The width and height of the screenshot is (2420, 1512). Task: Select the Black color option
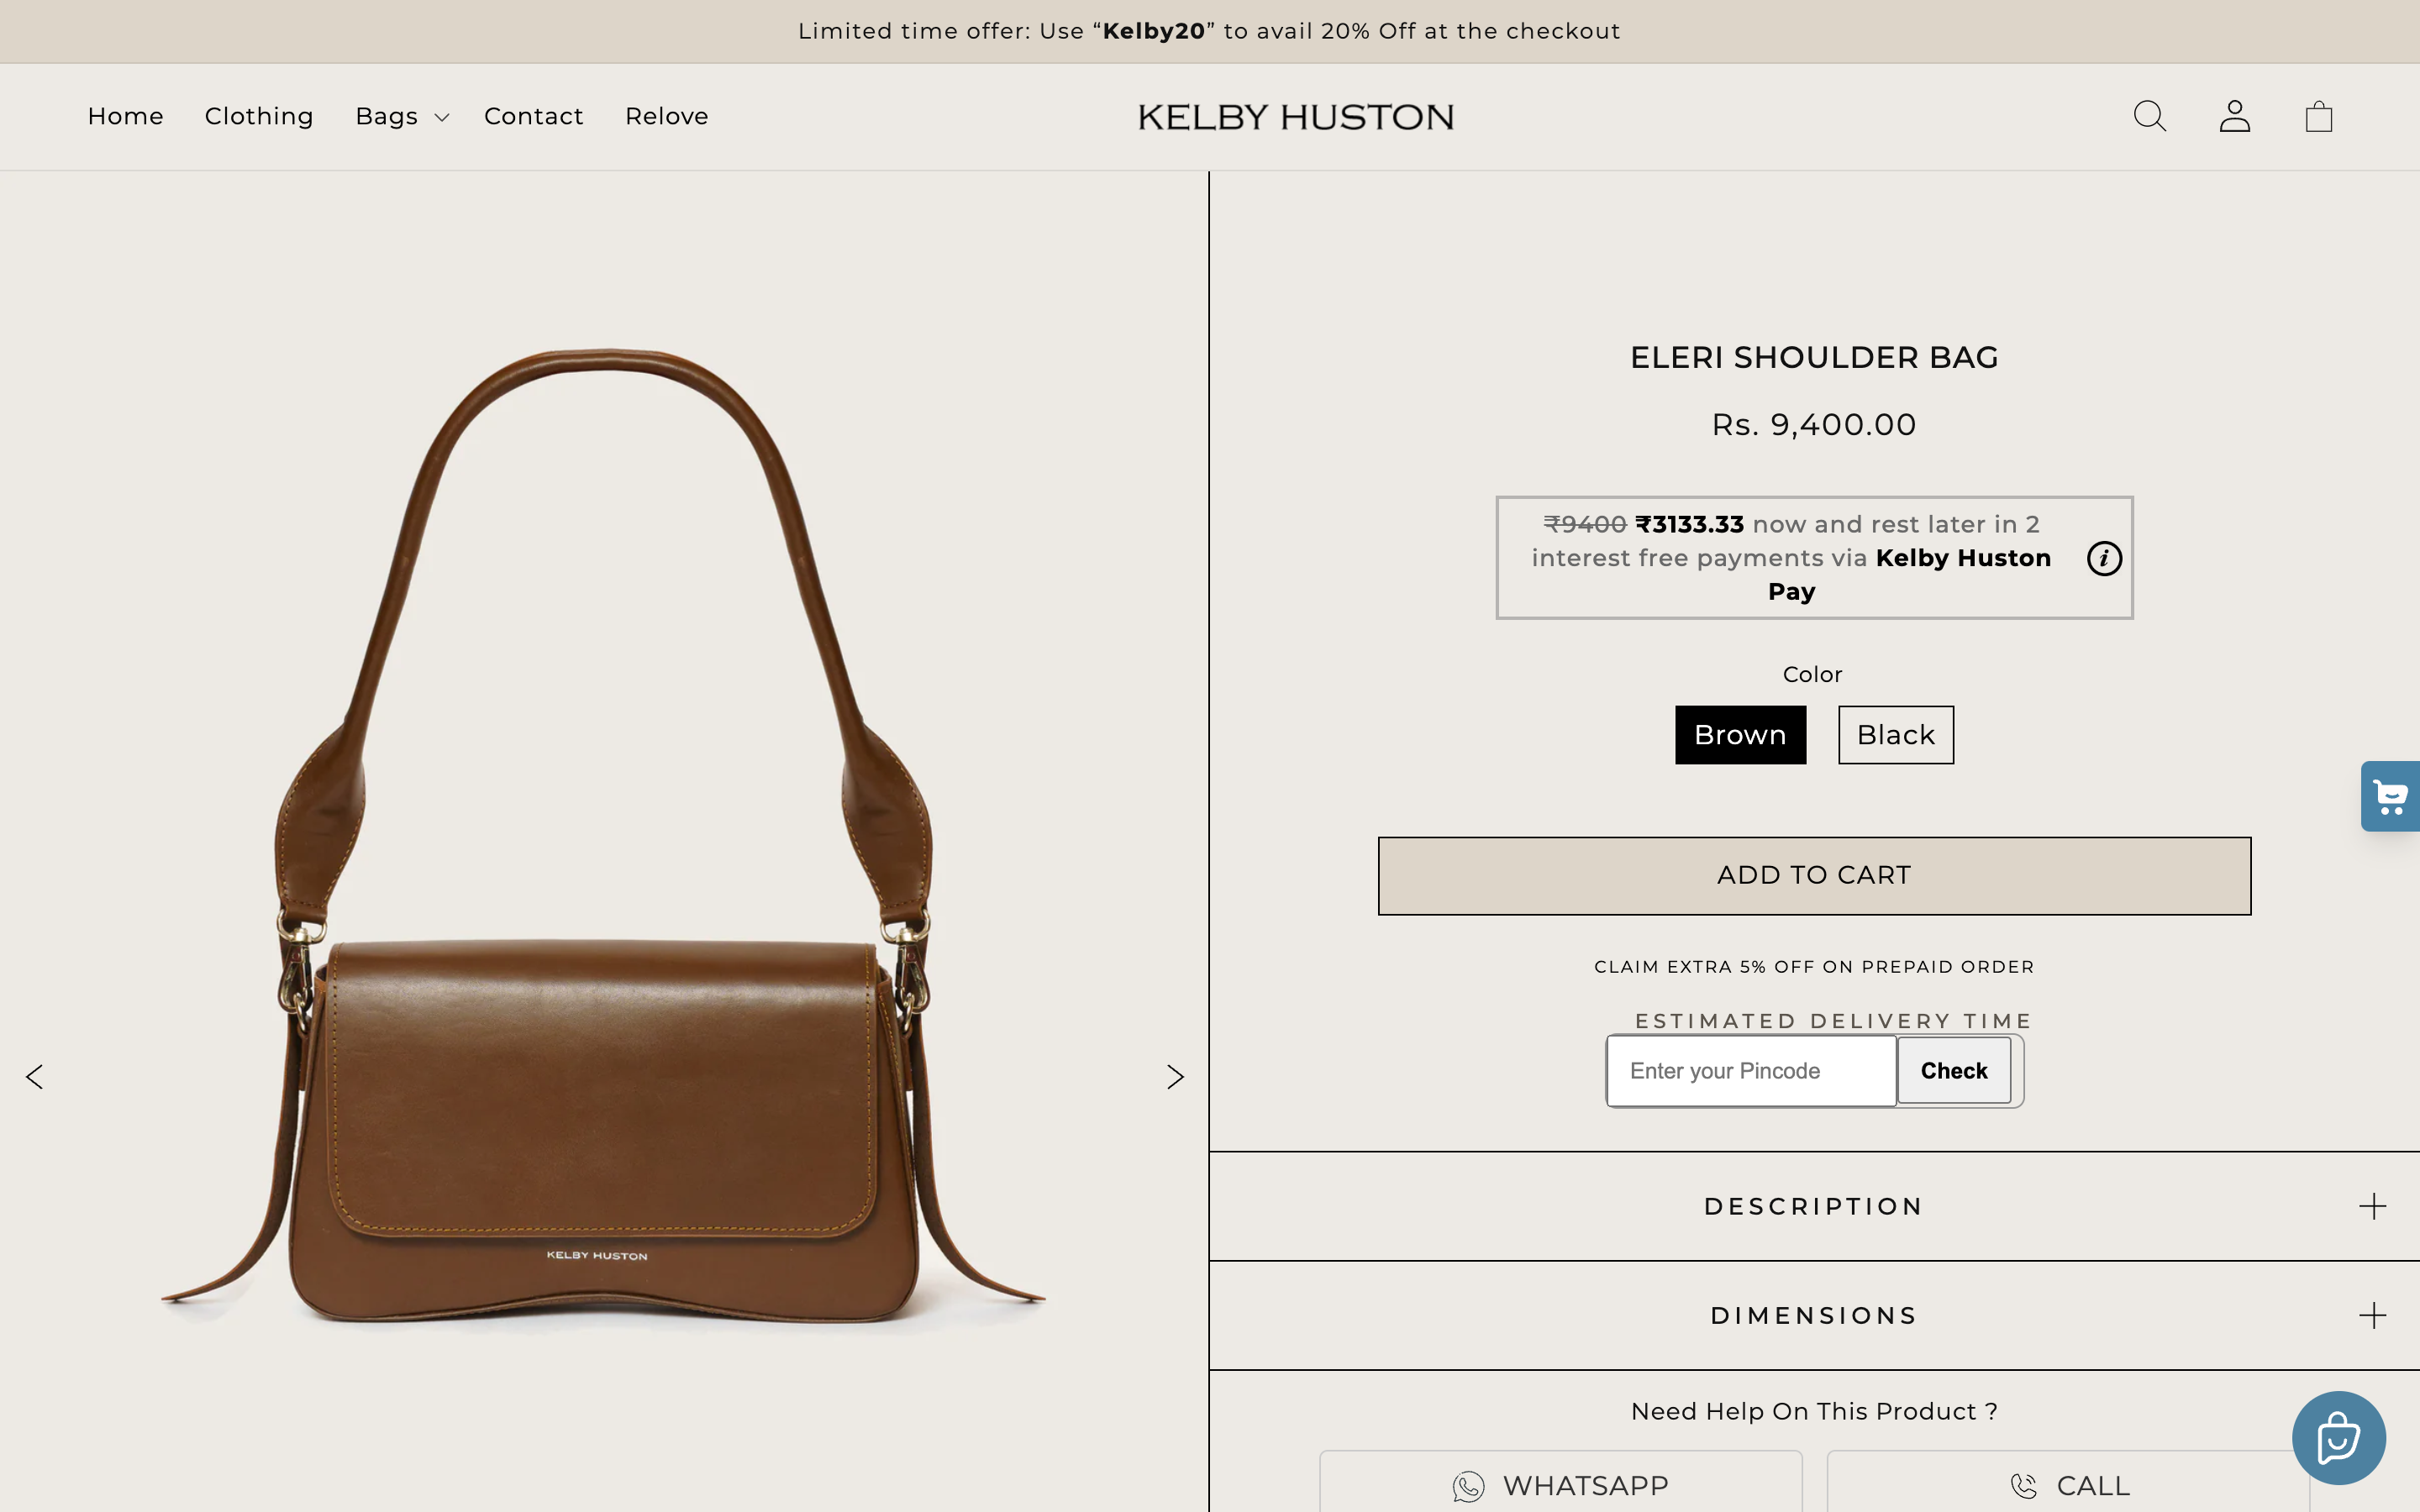pos(1895,735)
